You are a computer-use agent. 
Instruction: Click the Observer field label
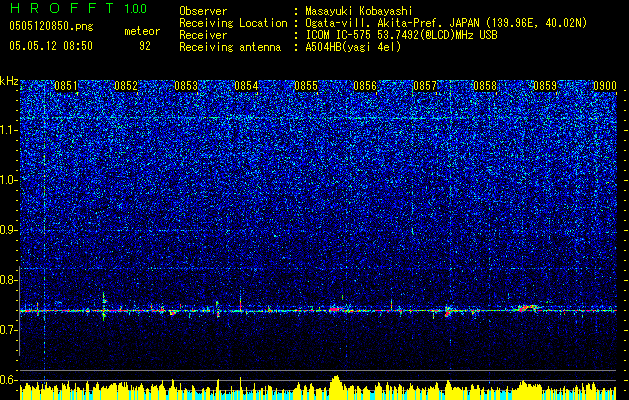click(x=203, y=11)
